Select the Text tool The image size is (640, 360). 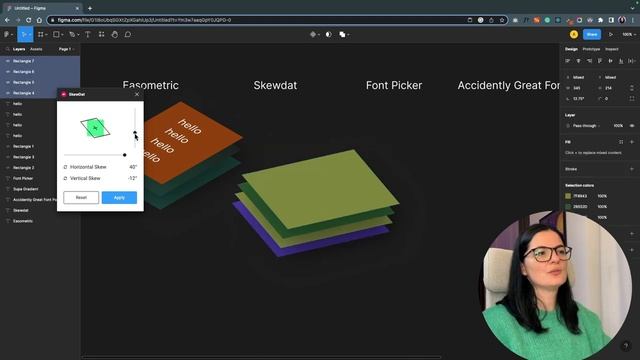point(88,35)
